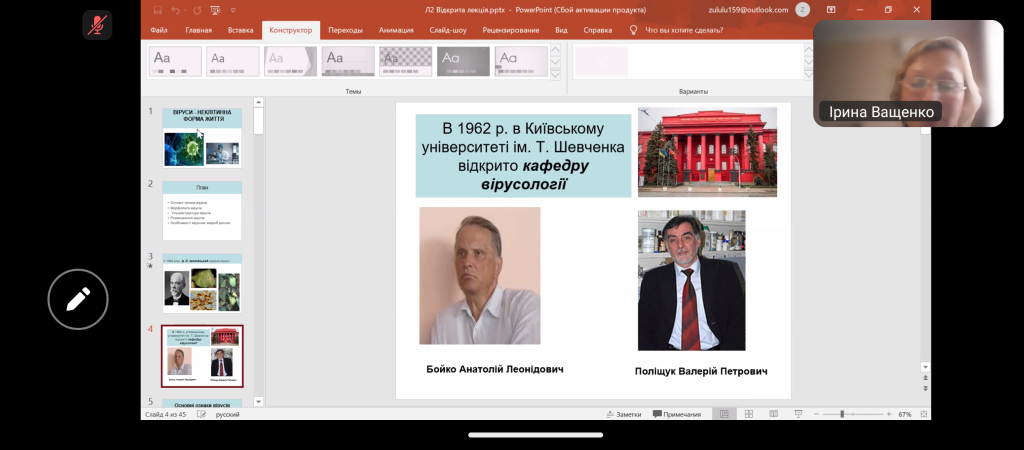1024x450 pixels.
Task: Expand the Варианты gallery more arrow
Action: click(808, 75)
